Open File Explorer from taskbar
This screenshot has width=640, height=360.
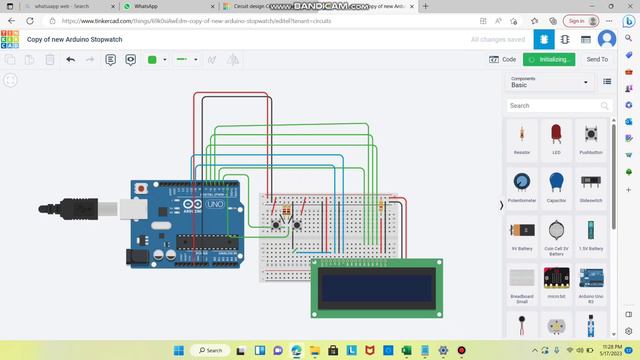coord(314,350)
